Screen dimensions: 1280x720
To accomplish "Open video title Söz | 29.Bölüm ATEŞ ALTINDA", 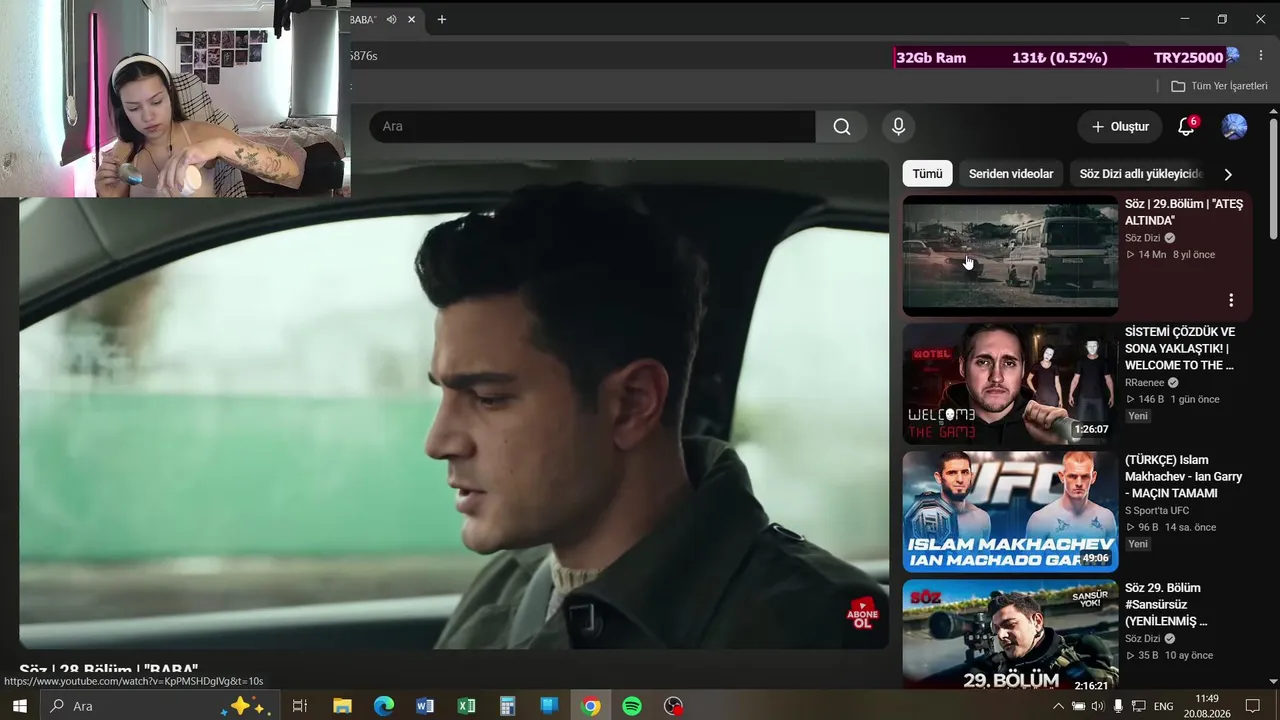I will [1184, 212].
